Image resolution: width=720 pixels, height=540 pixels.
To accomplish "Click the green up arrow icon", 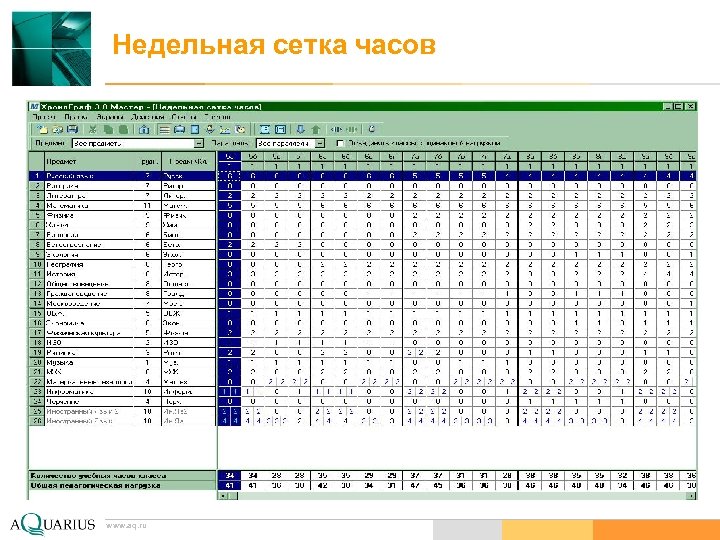I will [316, 129].
